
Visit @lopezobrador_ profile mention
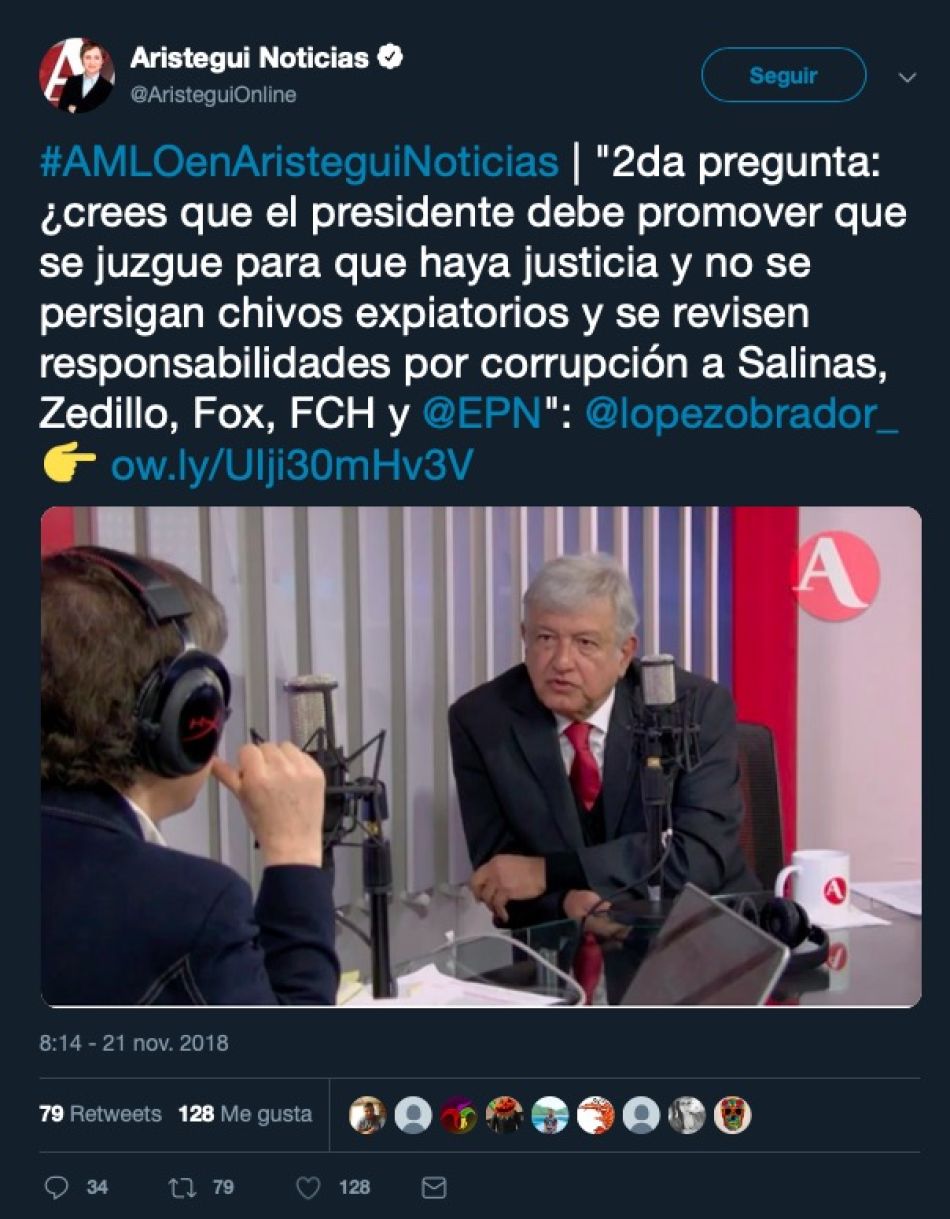pyautogui.click(x=741, y=416)
